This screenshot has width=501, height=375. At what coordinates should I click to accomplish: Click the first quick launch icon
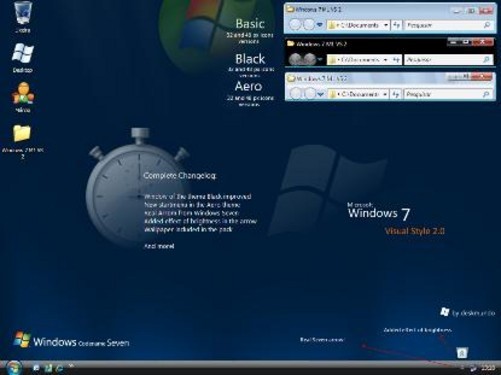pyautogui.click(x=36, y=368)
